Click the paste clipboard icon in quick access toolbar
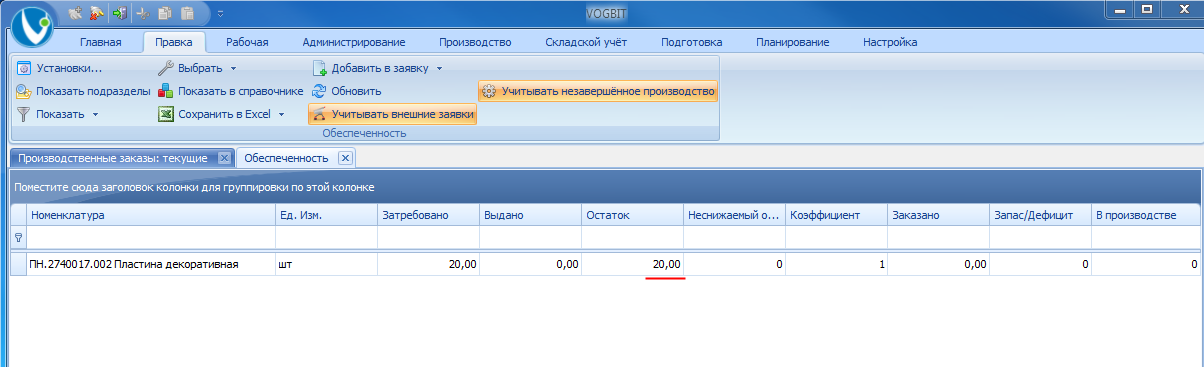The image size is (1204, 367). coord(186,13)
